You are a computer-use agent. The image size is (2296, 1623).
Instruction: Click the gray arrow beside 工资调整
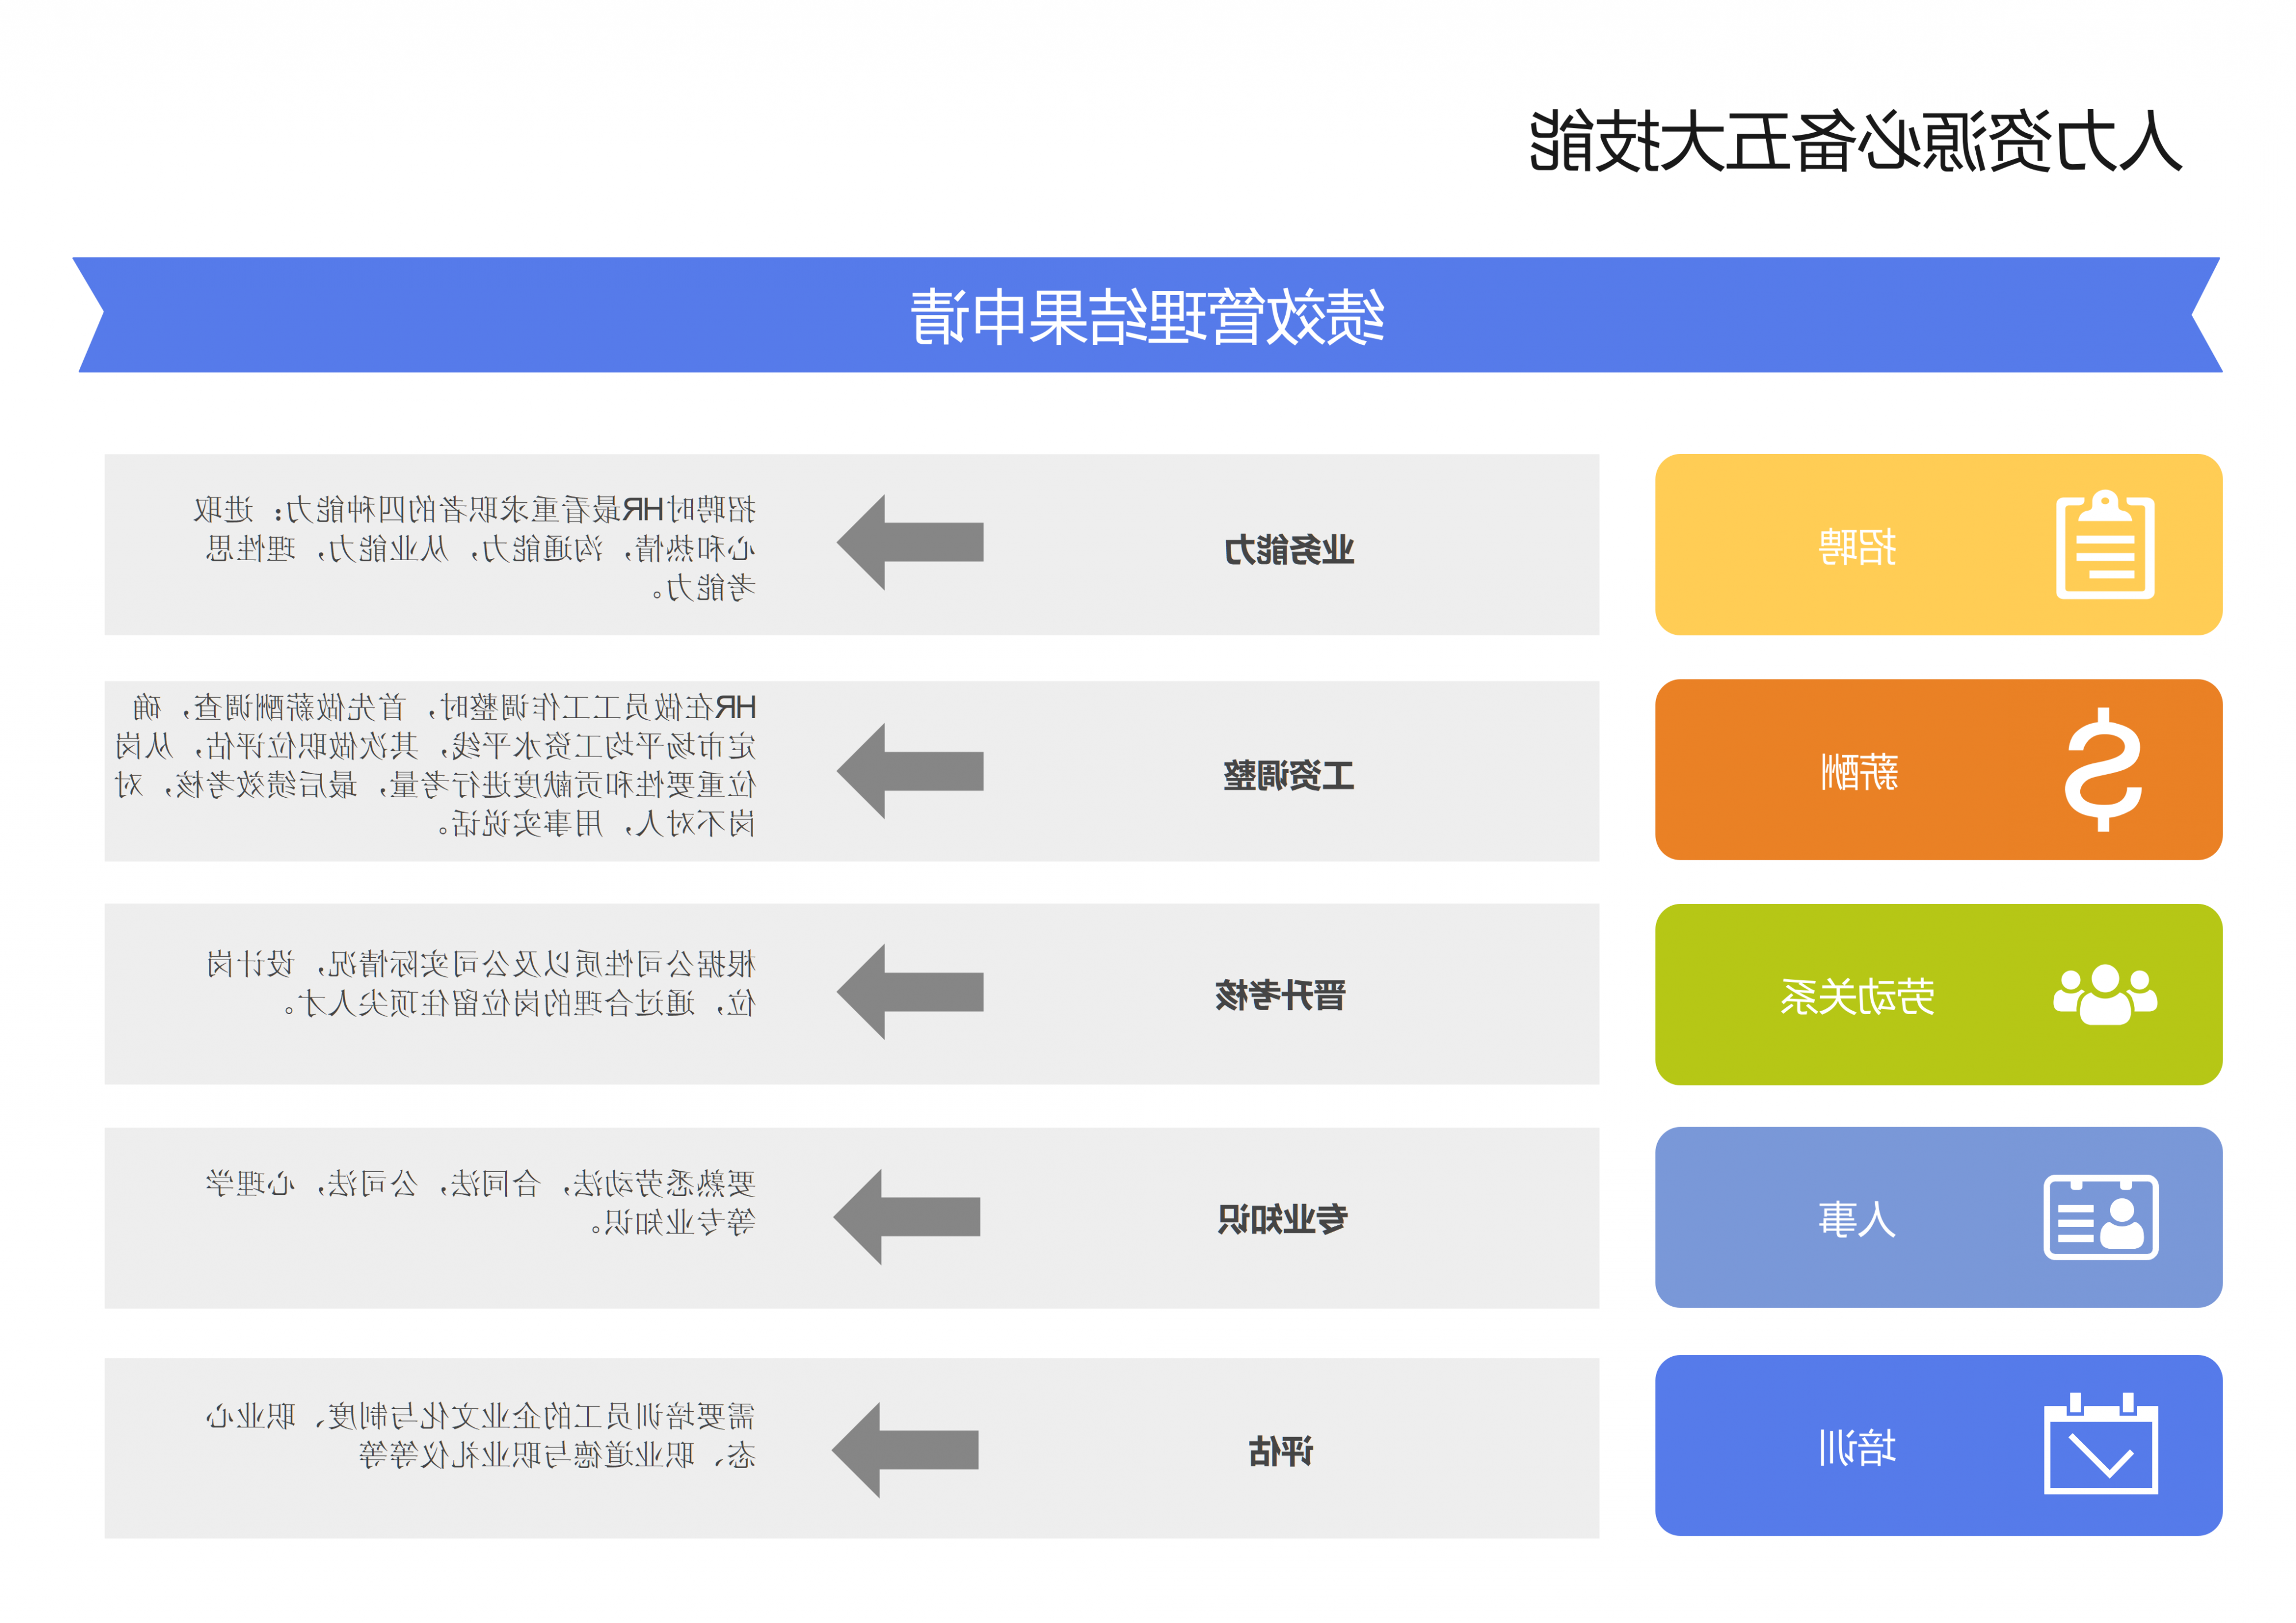click(910, 771)
